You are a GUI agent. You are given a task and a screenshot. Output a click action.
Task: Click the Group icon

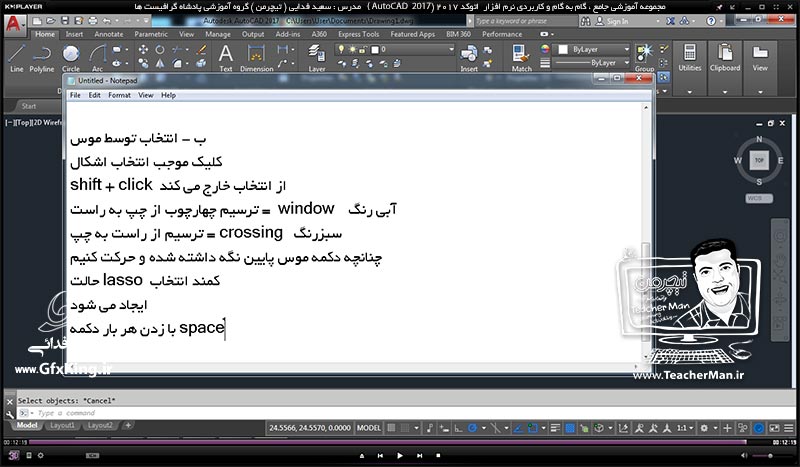(x=644, y=58)
